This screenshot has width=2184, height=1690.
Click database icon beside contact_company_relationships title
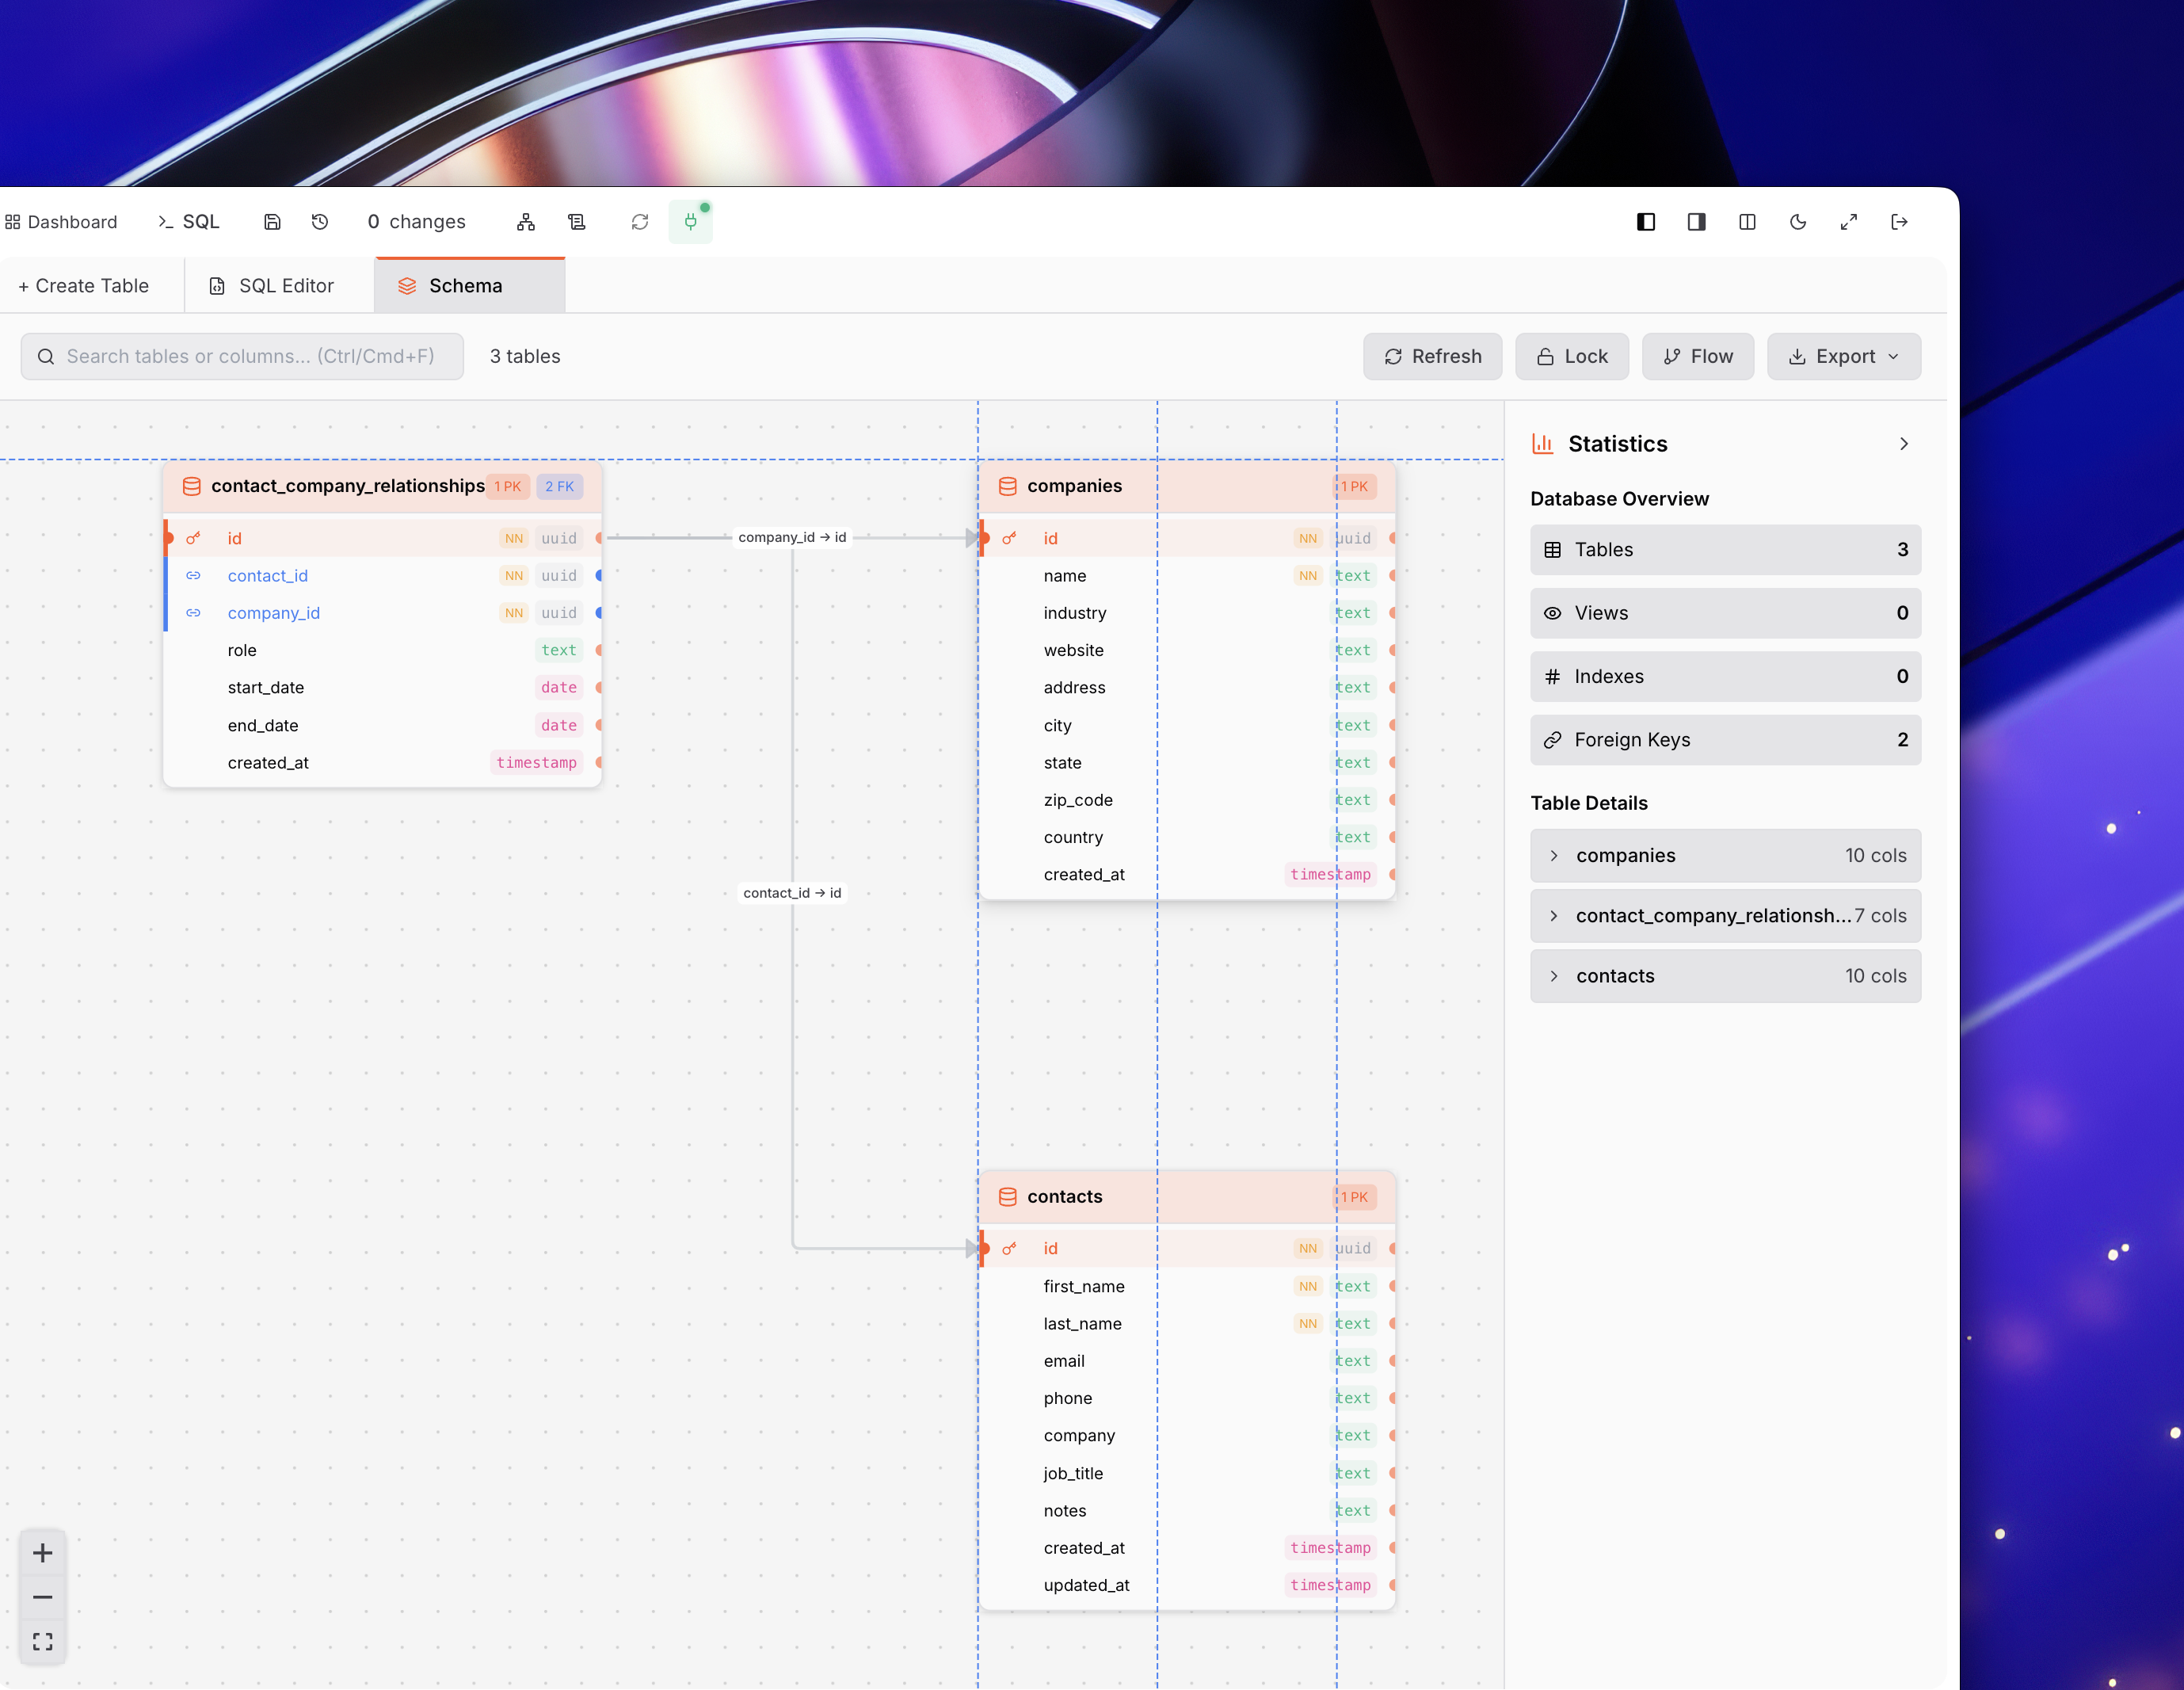pos(192,486)
